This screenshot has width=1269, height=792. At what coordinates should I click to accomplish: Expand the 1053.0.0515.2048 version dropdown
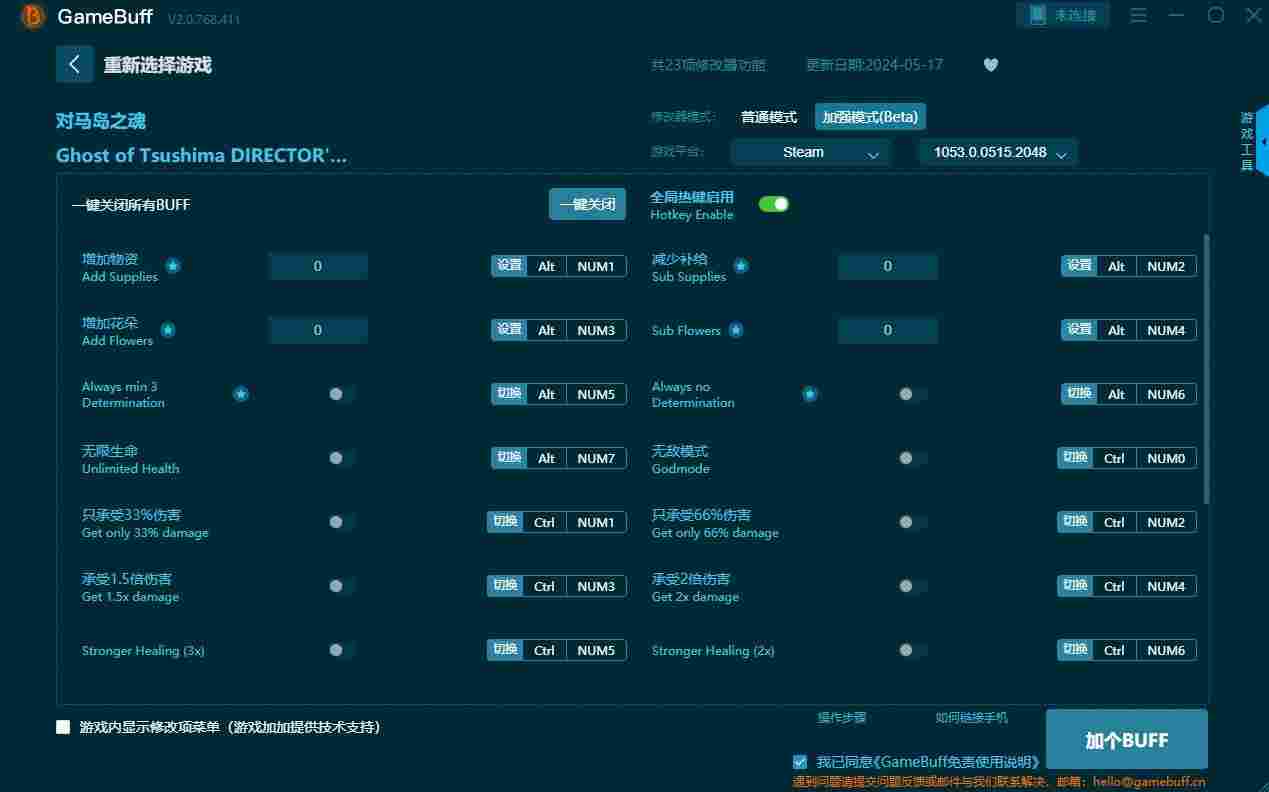(x=998, y=152)
